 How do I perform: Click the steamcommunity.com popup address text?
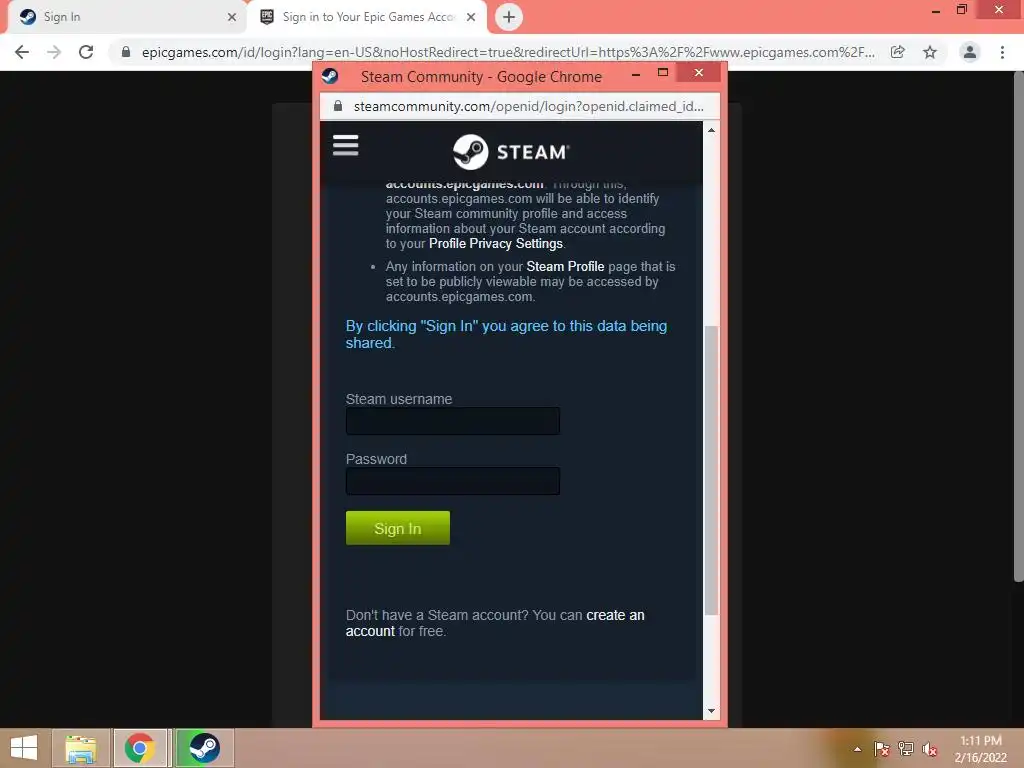click(528, 106)
